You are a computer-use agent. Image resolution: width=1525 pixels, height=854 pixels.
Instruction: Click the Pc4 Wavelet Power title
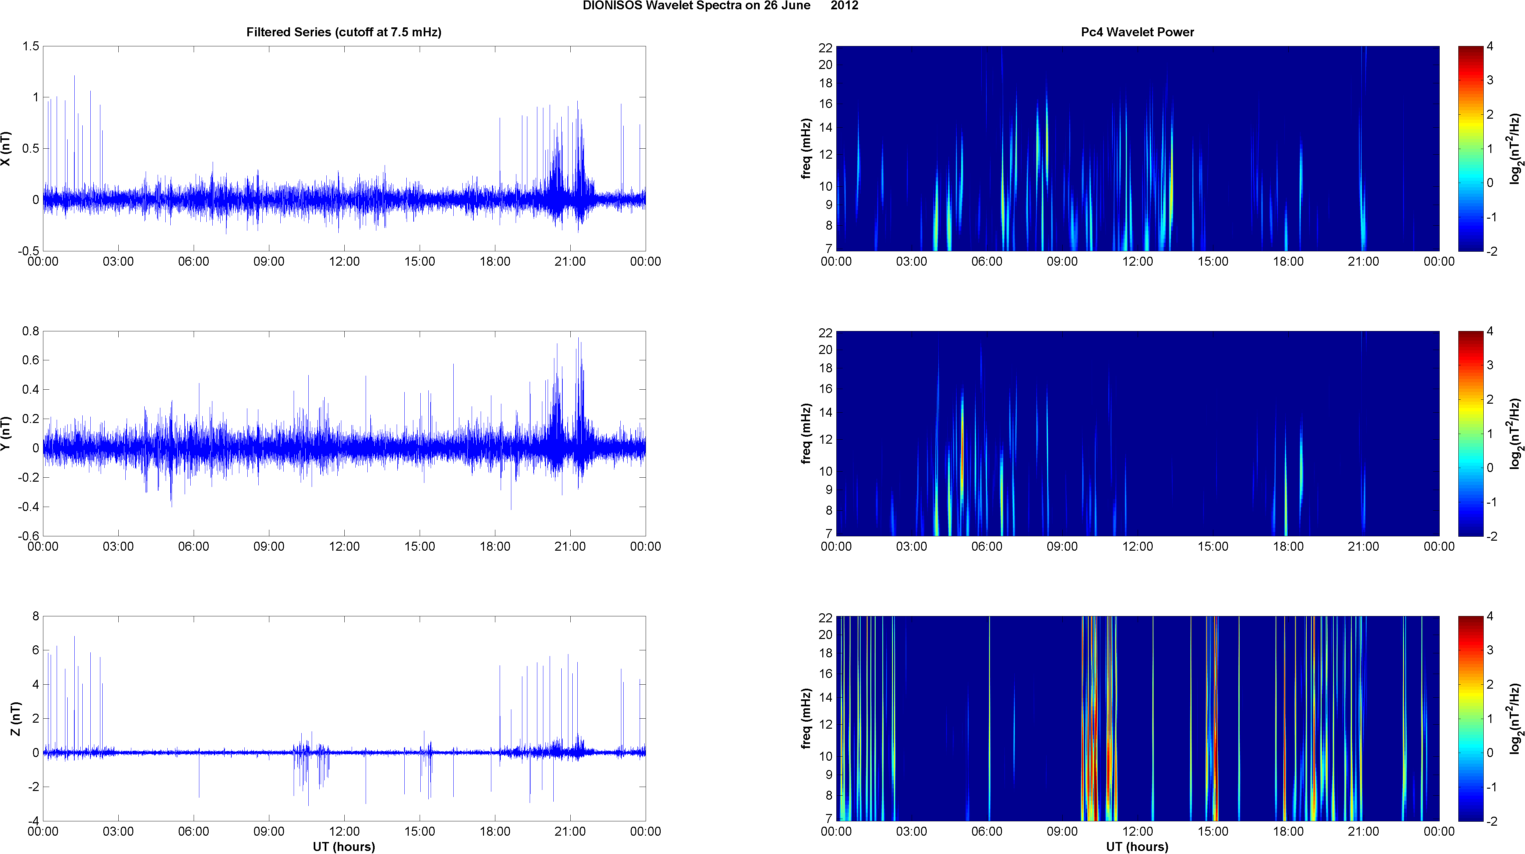1137,32
